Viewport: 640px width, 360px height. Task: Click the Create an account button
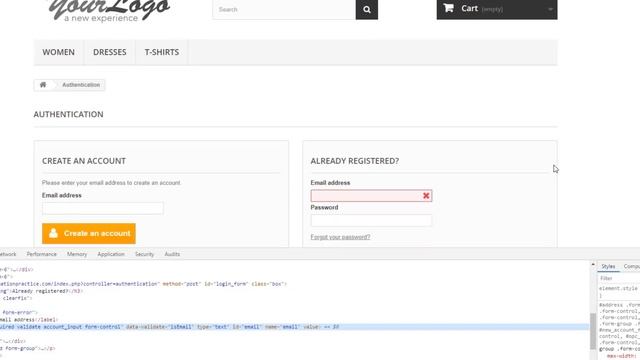pyautogui.click(x=89, y=233)
